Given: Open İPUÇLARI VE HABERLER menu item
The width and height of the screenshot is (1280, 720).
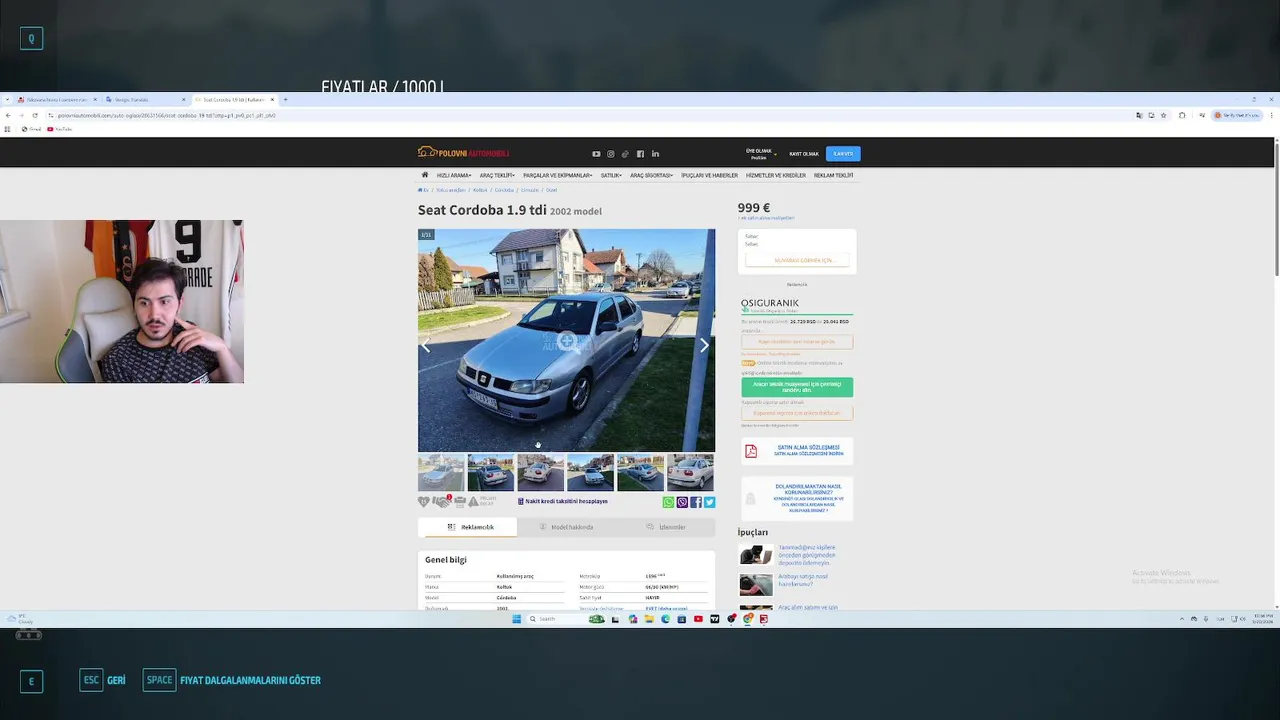Looking at the screenshot, I should (709, 175).
